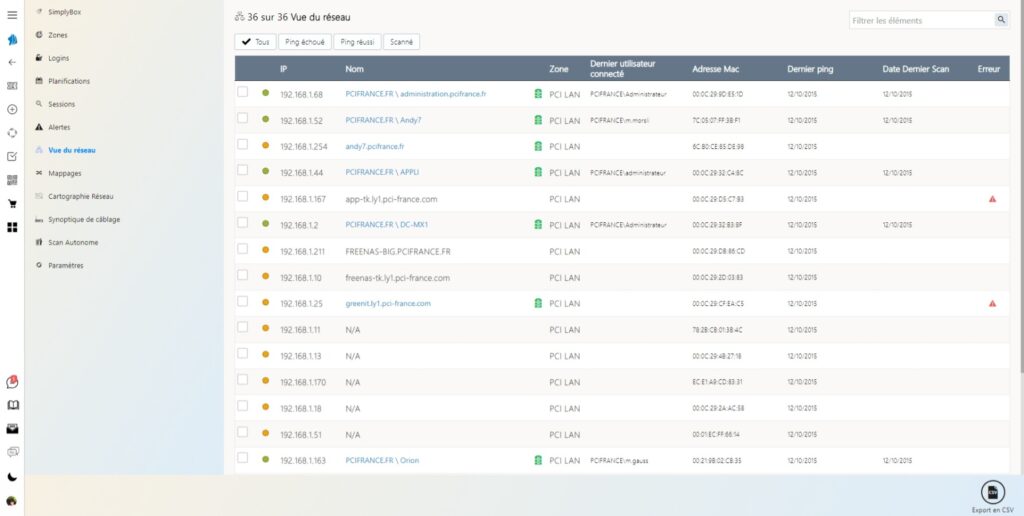Click the shopping cart icon
Screen dimensions: 1024x516
[12, 204]
